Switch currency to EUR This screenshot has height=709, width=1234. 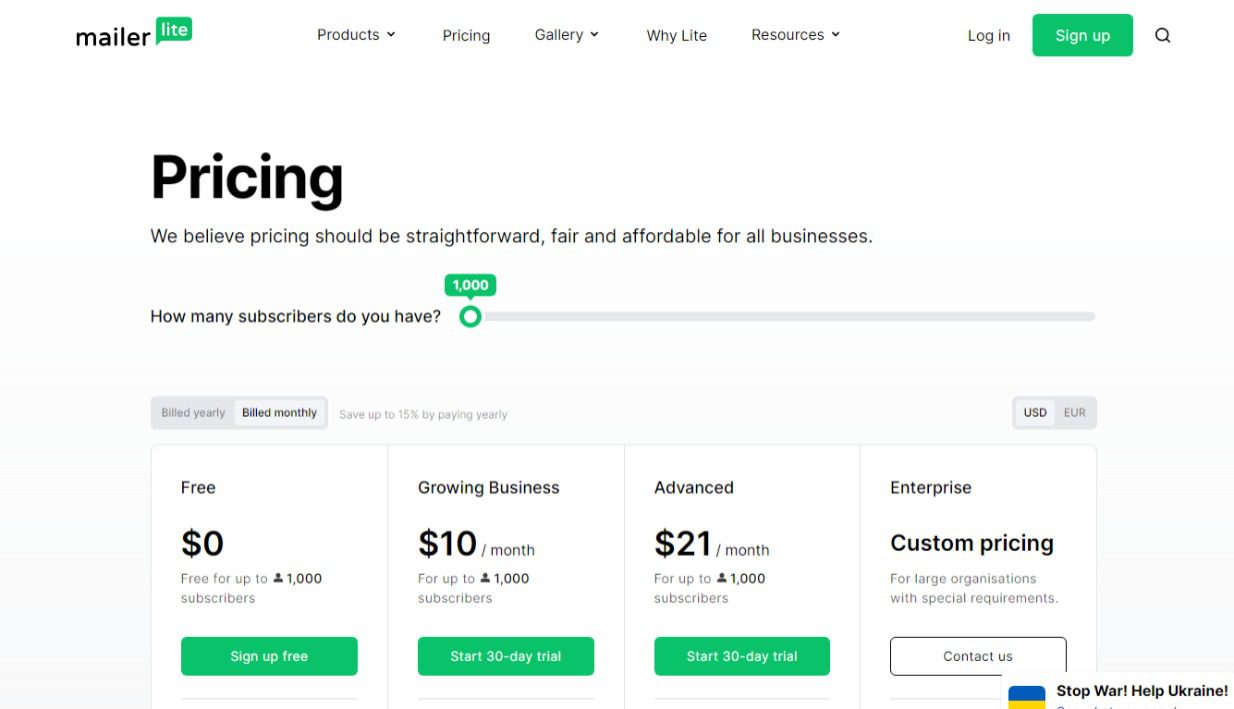pos(1075,413)
